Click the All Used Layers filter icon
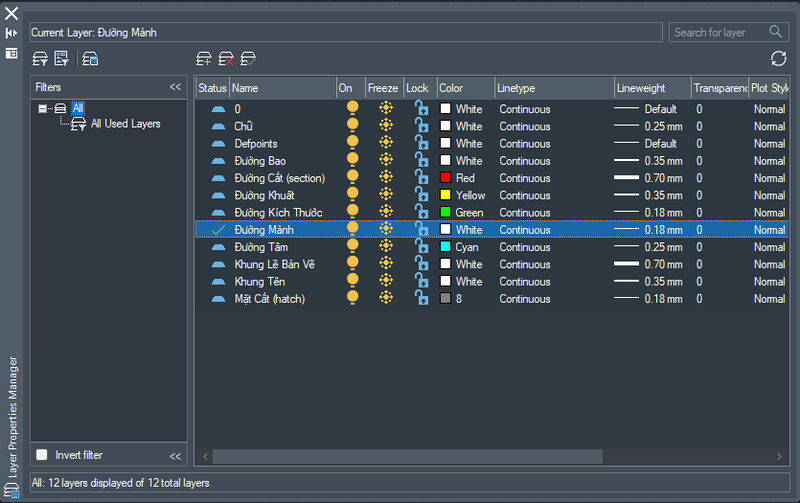Screen dimensions: 800x503 [78, 124]
